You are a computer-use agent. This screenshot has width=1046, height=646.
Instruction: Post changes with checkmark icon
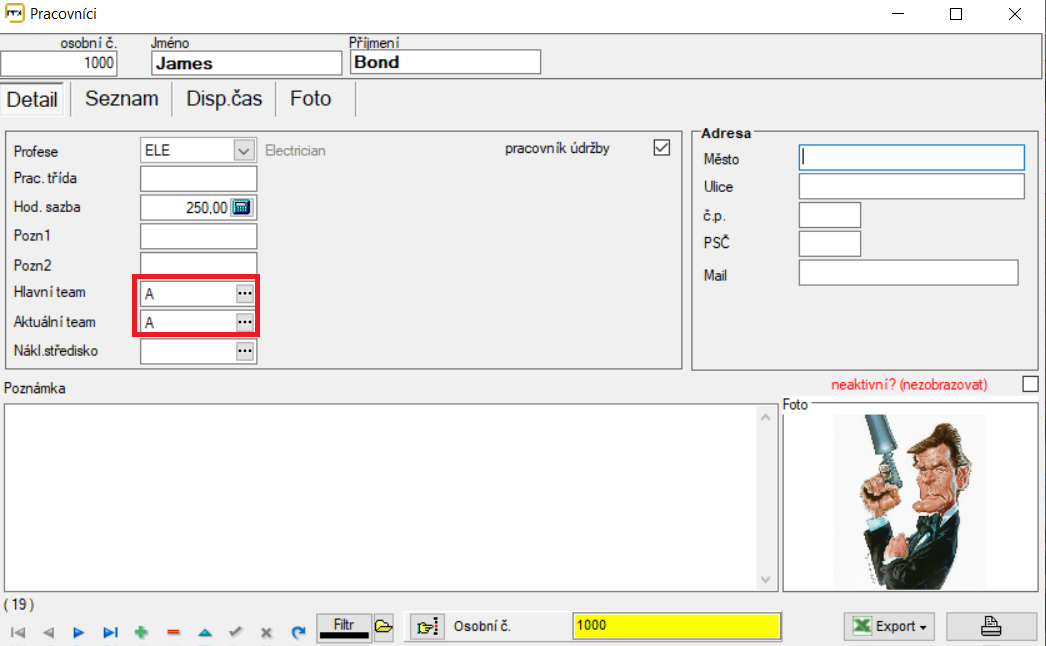tap(235, 631)
